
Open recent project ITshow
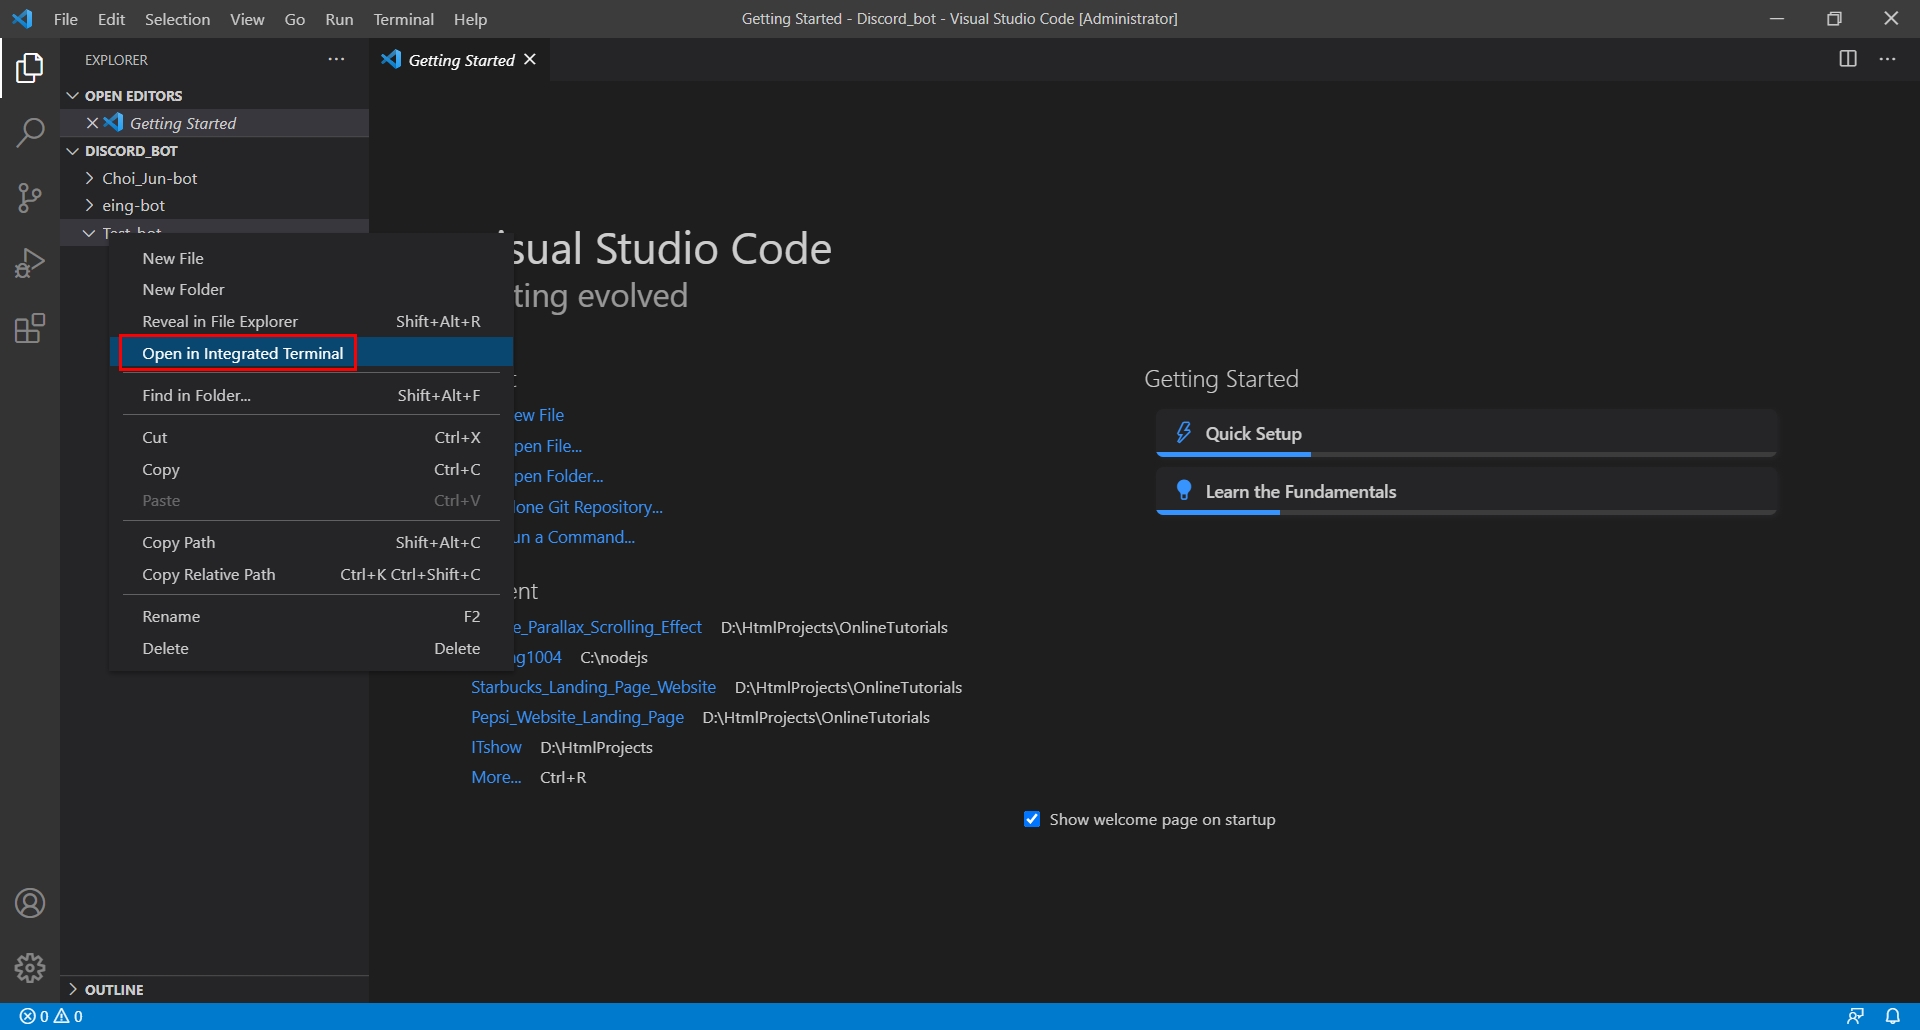[x=496, y=747]
